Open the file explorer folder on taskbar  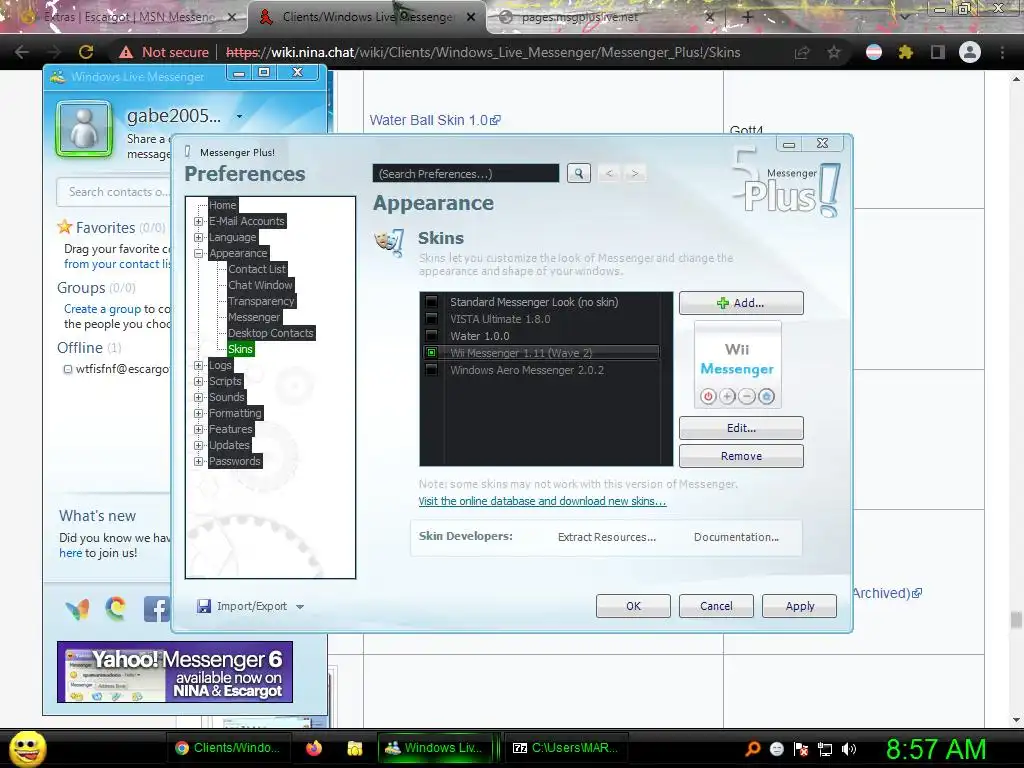pos(355,748)
